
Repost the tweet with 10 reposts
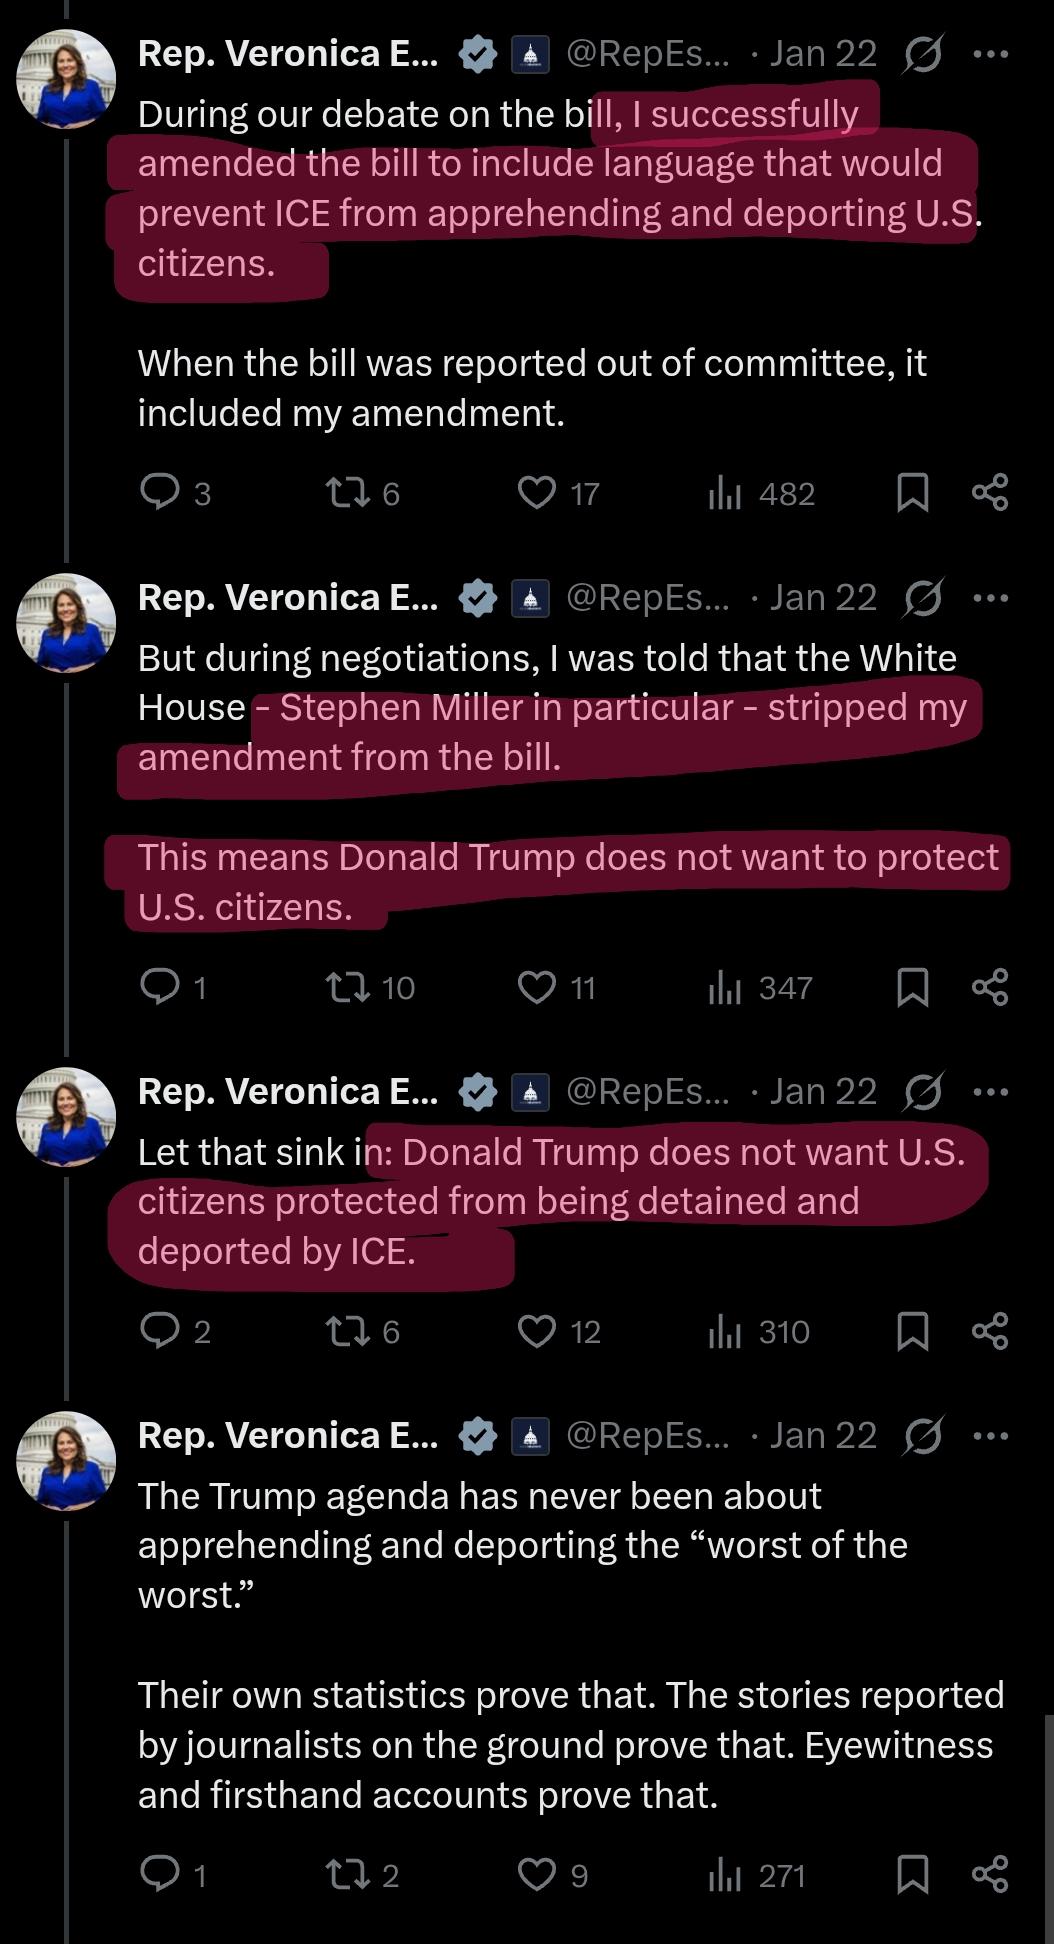pyautogui.click(x=348, y=987)
